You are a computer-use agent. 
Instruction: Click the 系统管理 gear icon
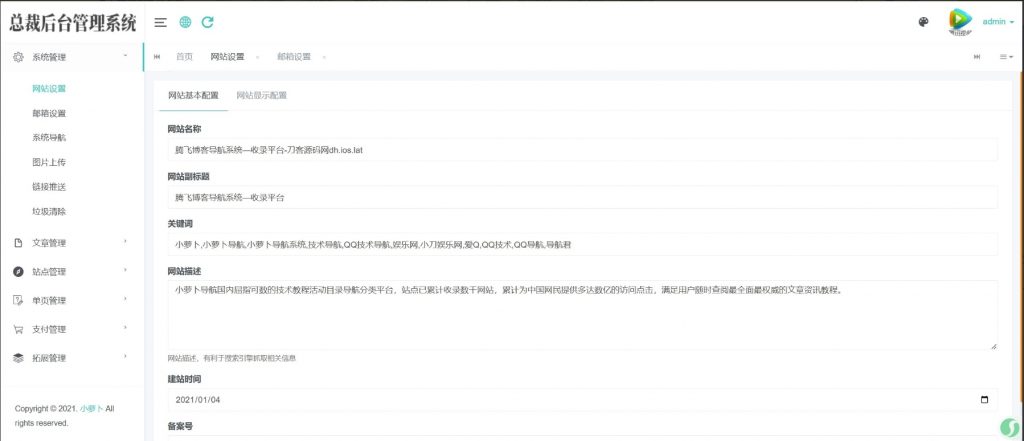coord(18,57)
